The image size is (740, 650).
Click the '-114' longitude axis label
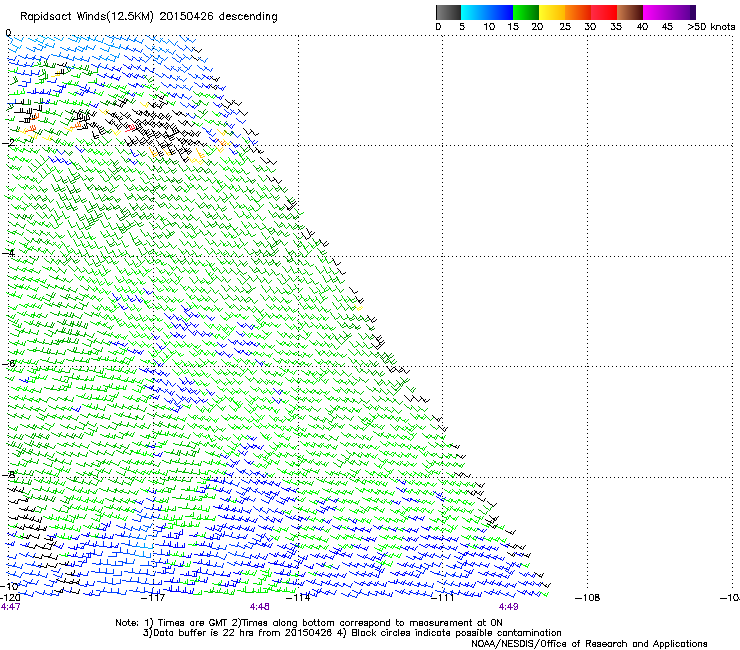pyautogui.click(x=299, y=598)
